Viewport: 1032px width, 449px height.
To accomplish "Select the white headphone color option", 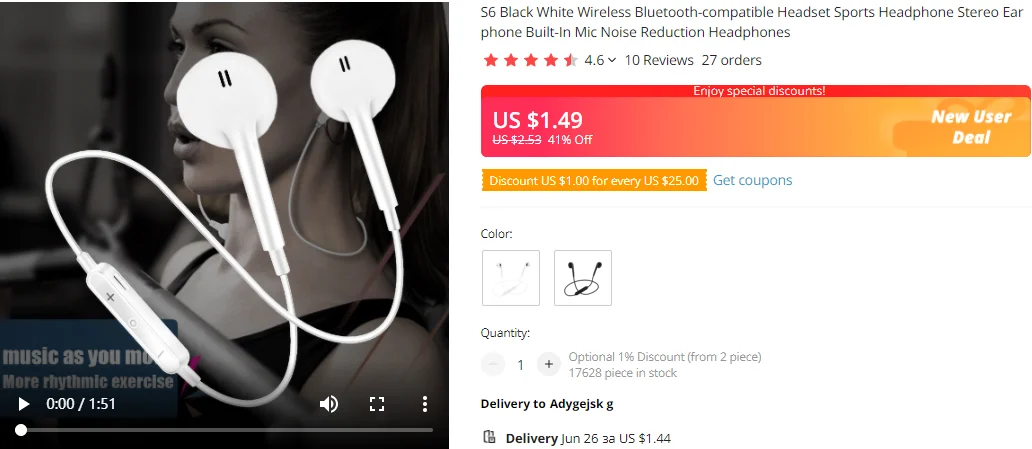I will (511, 278).
